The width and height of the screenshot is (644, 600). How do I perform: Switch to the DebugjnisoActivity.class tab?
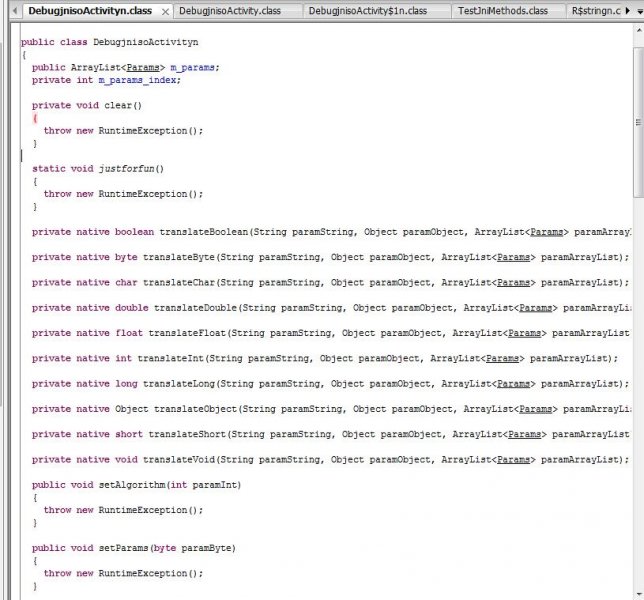pos(230,11)
